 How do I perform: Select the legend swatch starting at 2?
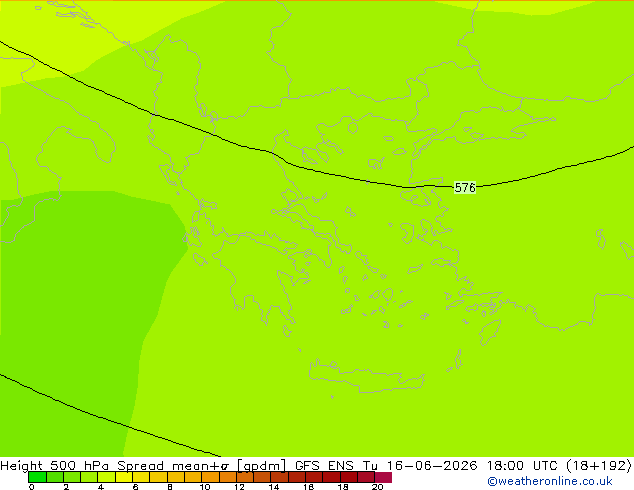(x=72, y=477)
